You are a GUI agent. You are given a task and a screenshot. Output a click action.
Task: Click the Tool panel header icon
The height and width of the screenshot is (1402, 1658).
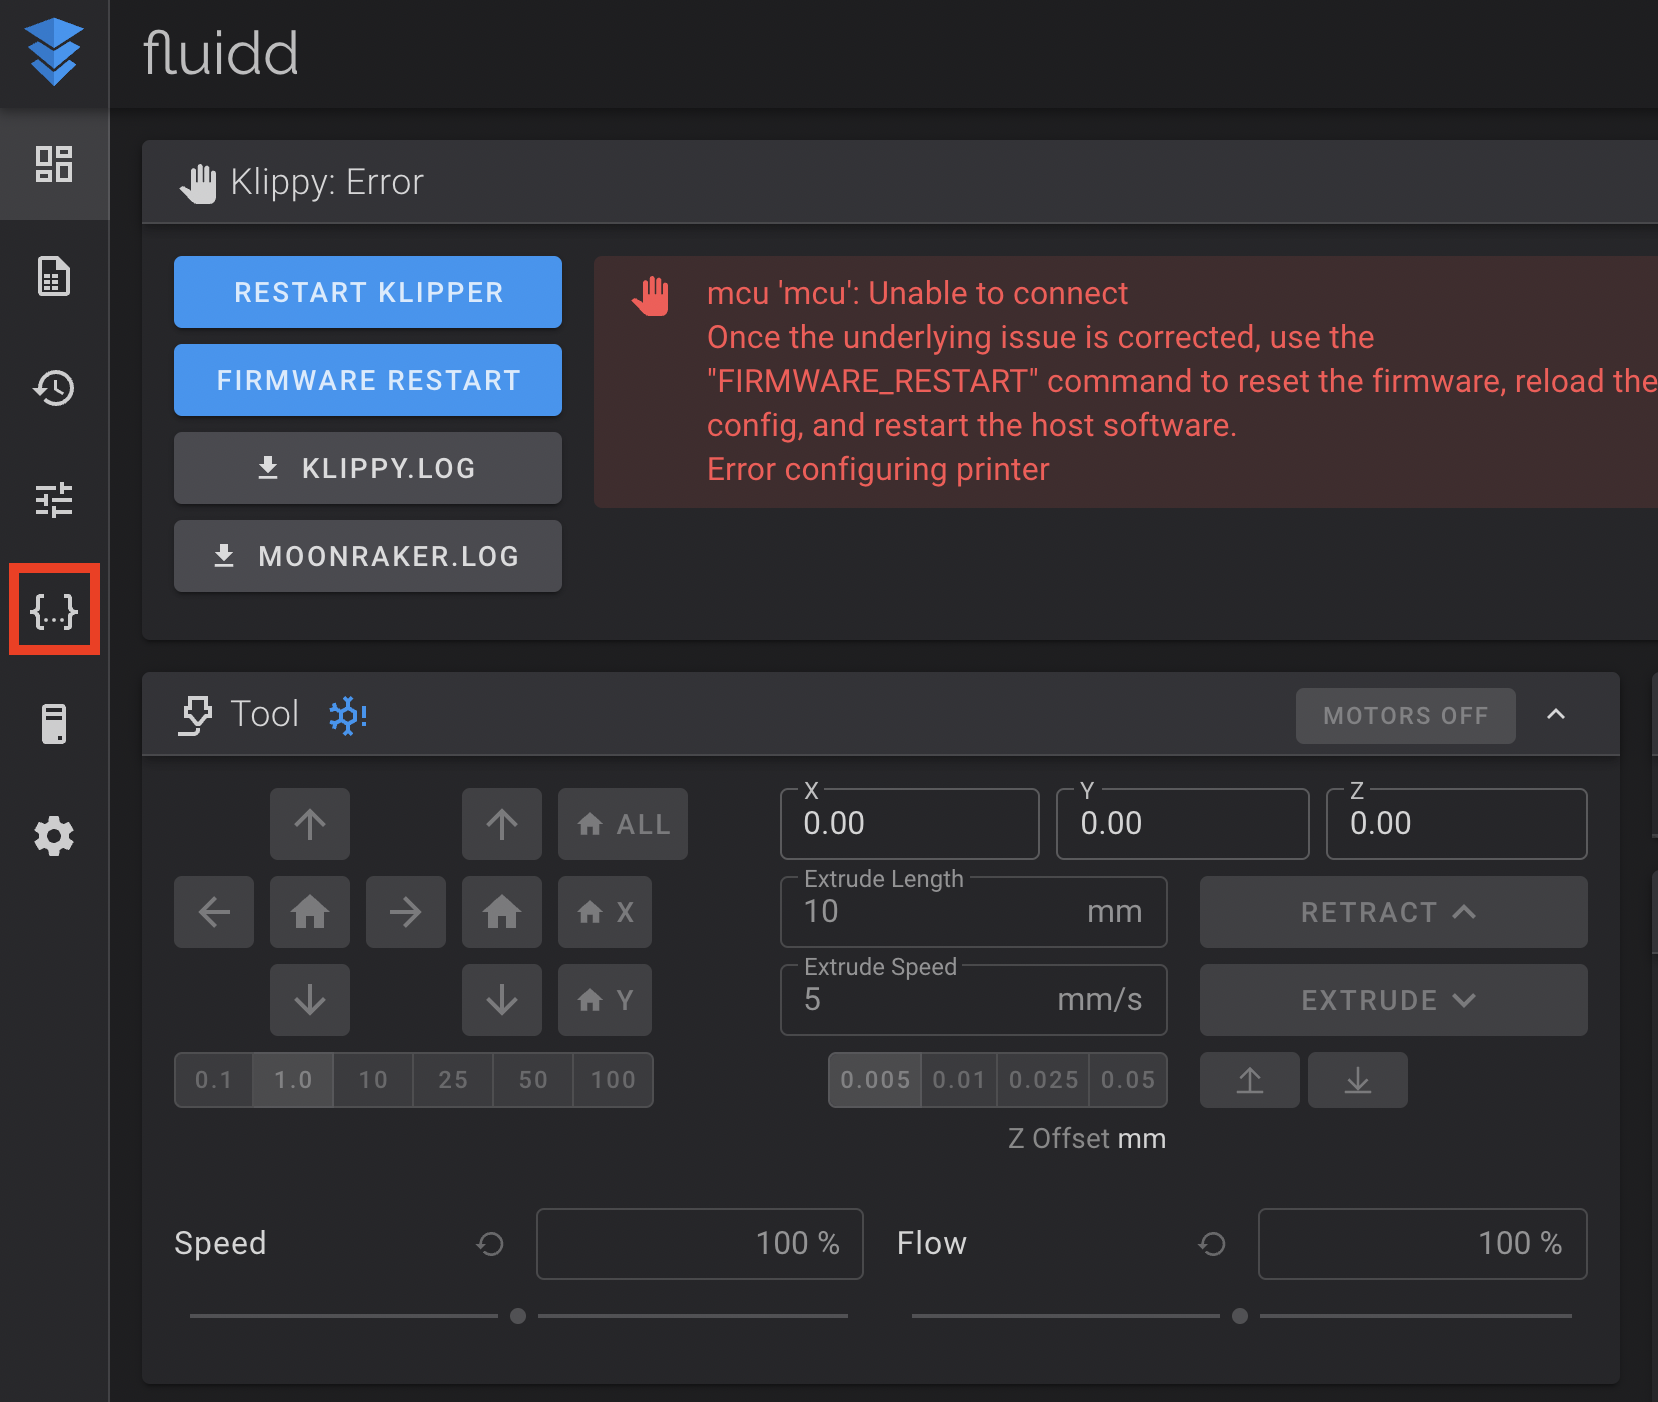(196, 715)
